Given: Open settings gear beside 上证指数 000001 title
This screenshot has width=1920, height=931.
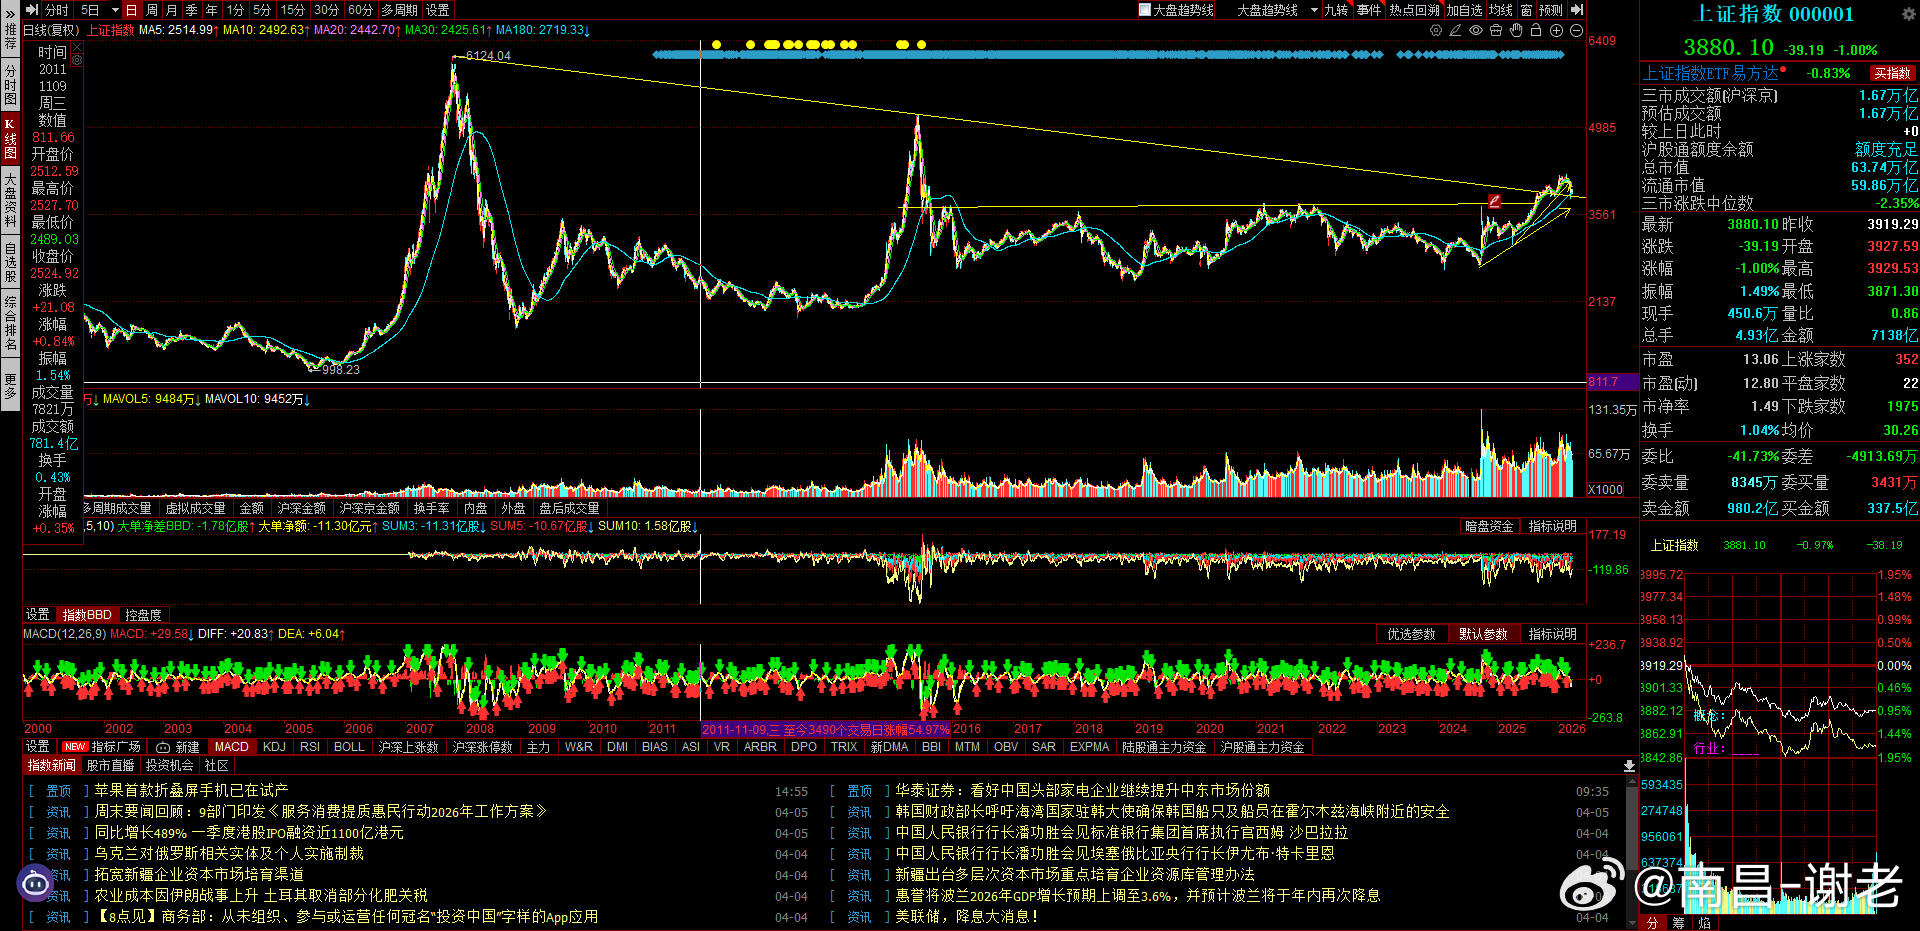Looking at the screenshot, I should click(1908, 14).
